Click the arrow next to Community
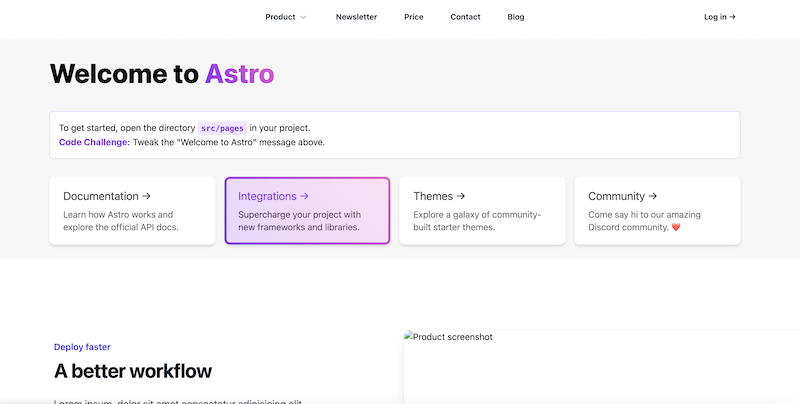 [x=653, y=196]
